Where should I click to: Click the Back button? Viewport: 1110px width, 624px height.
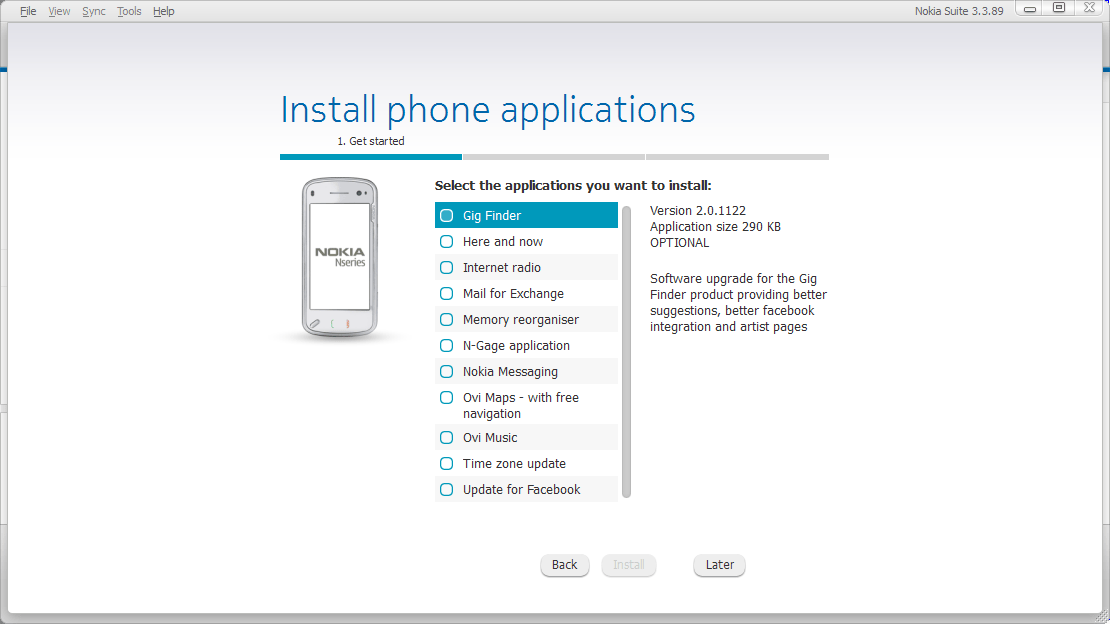565,565
